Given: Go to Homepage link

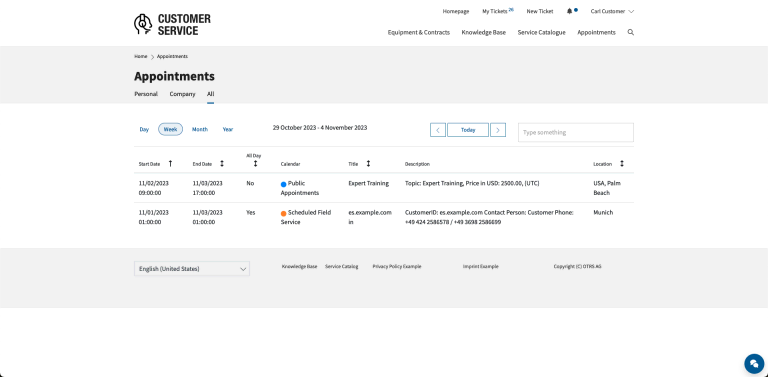Looking at the screenshot, I should pyautogui.click(x=456, y=11).
